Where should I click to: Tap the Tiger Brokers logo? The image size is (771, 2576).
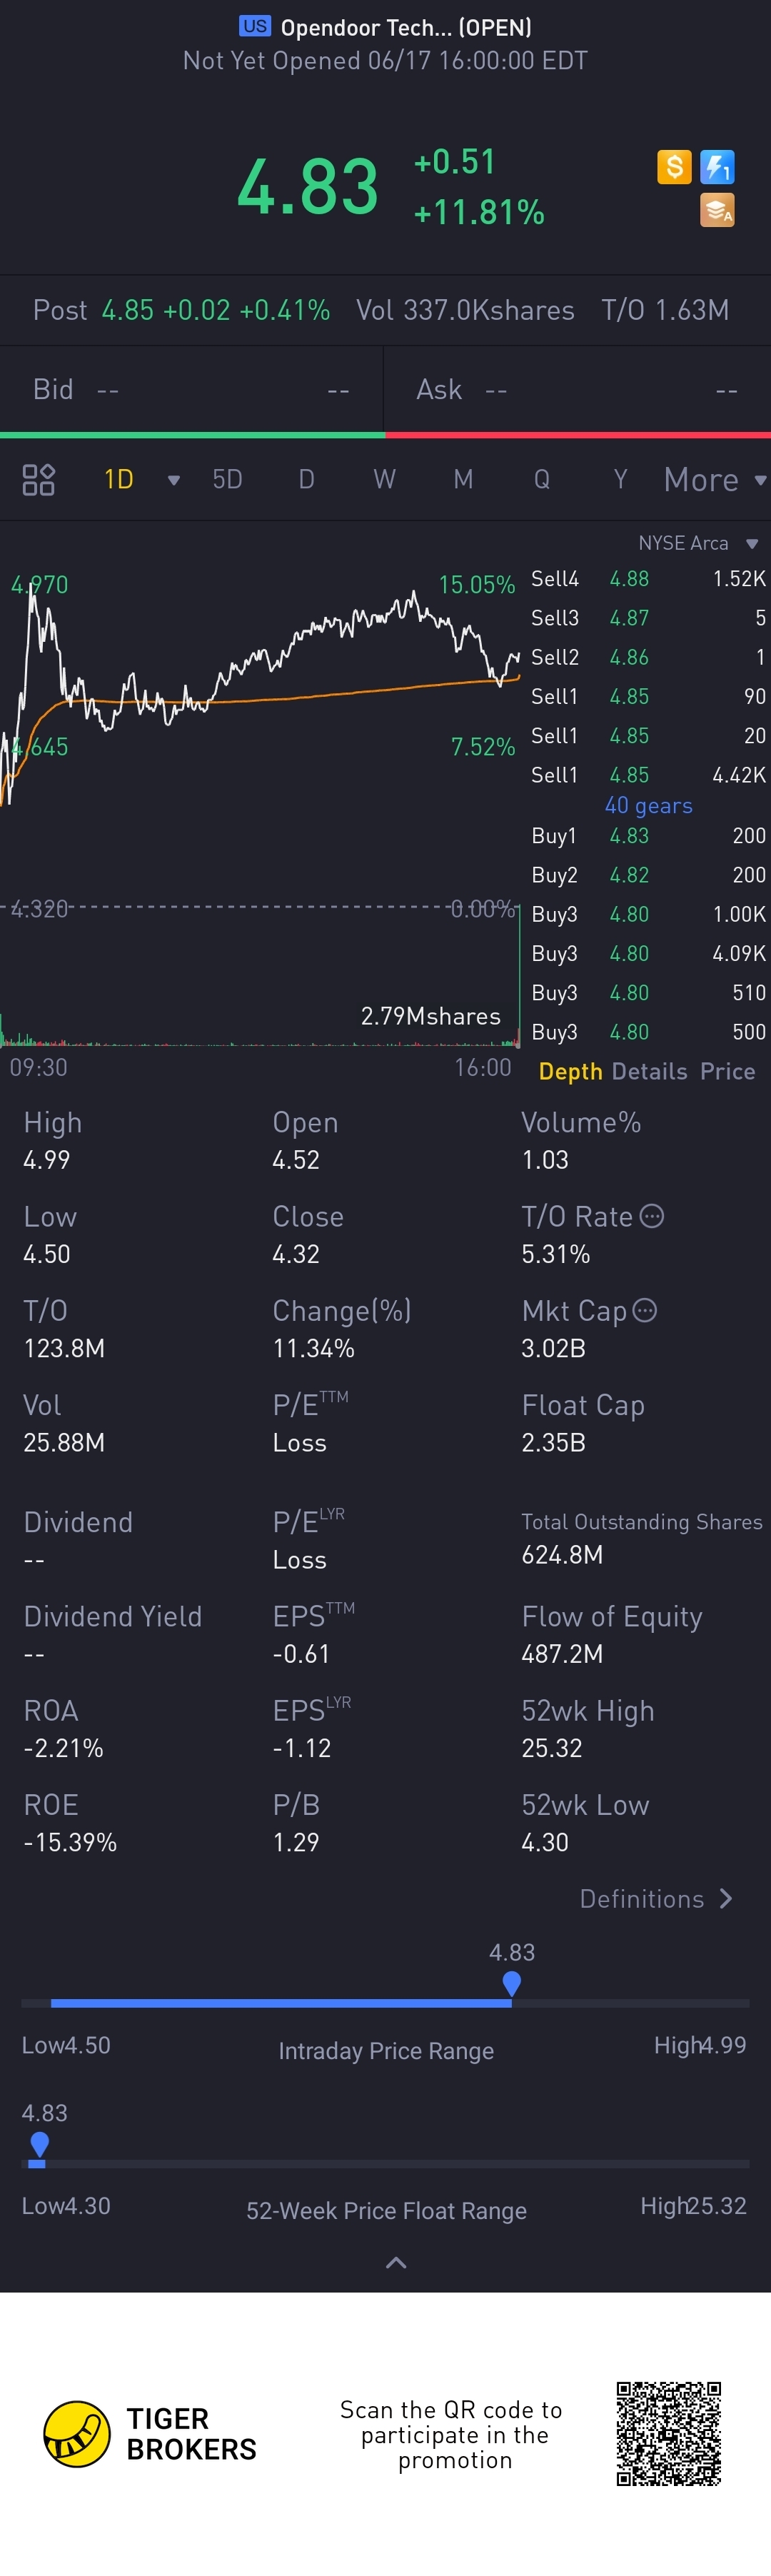77,2433
